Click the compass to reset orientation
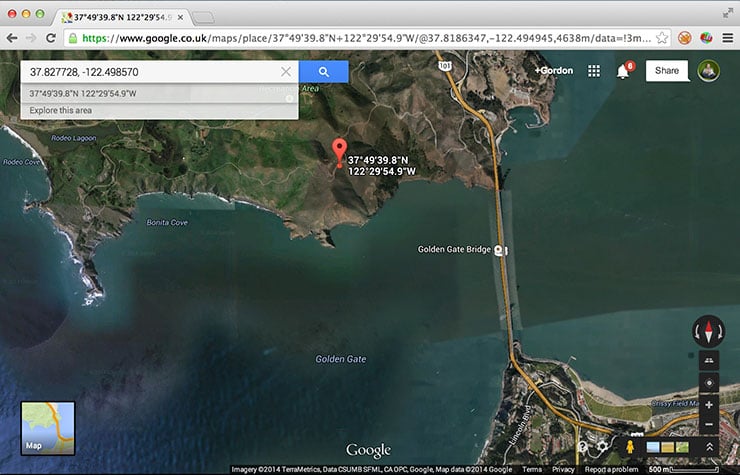740x475 pixels. (x=708, y=333)
